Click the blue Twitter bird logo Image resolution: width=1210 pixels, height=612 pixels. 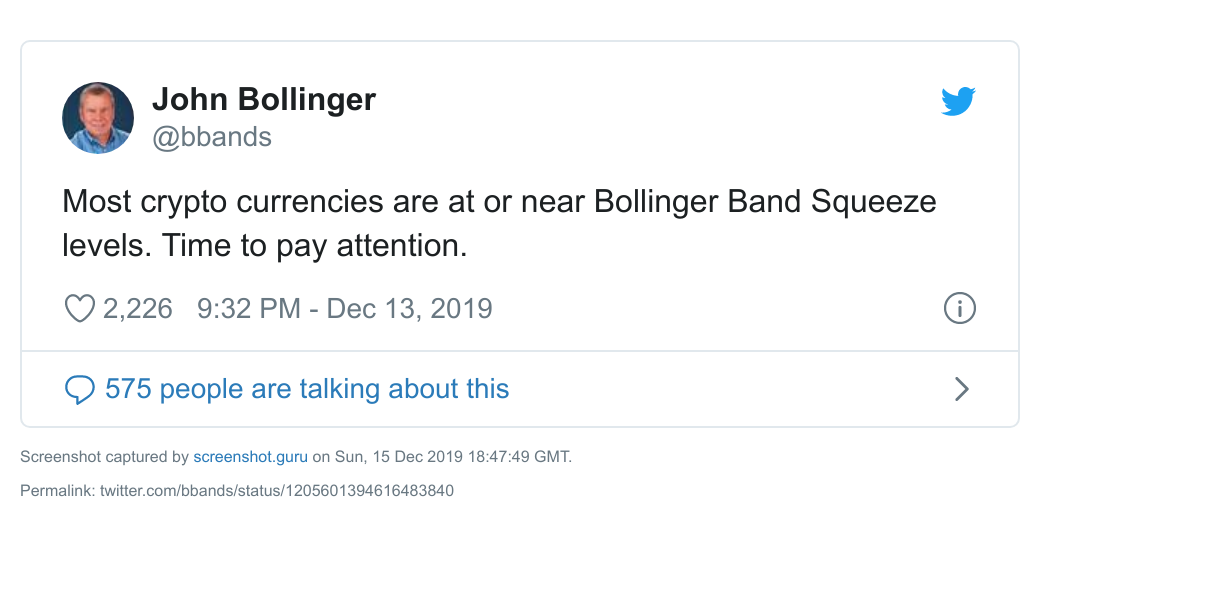coord(958,101)
